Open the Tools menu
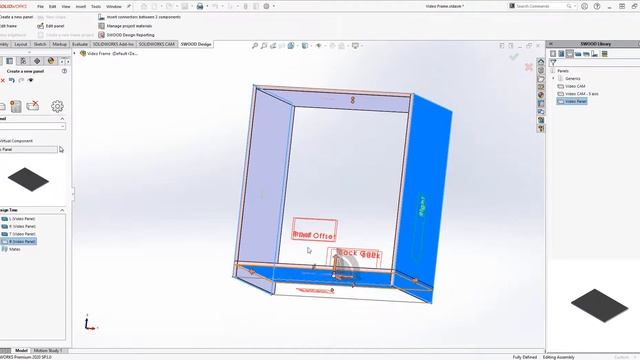This screenshot has width=640, height=360. 96,7
